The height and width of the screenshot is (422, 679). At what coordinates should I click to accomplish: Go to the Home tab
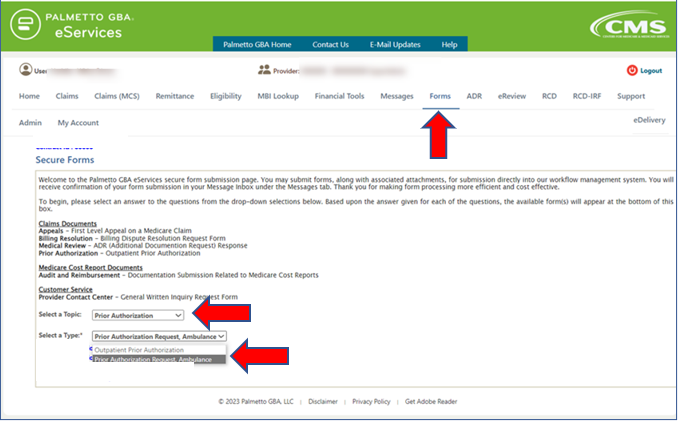click(29, 96)
